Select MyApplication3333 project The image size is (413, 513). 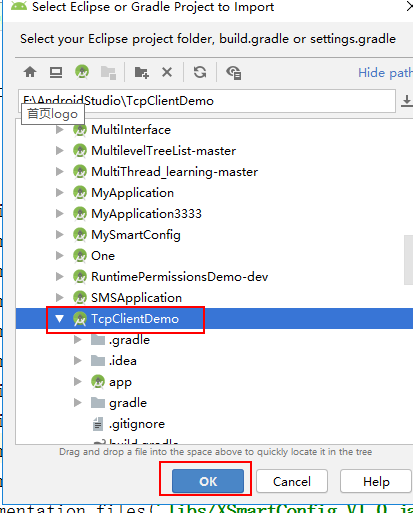tap(146, 214)
